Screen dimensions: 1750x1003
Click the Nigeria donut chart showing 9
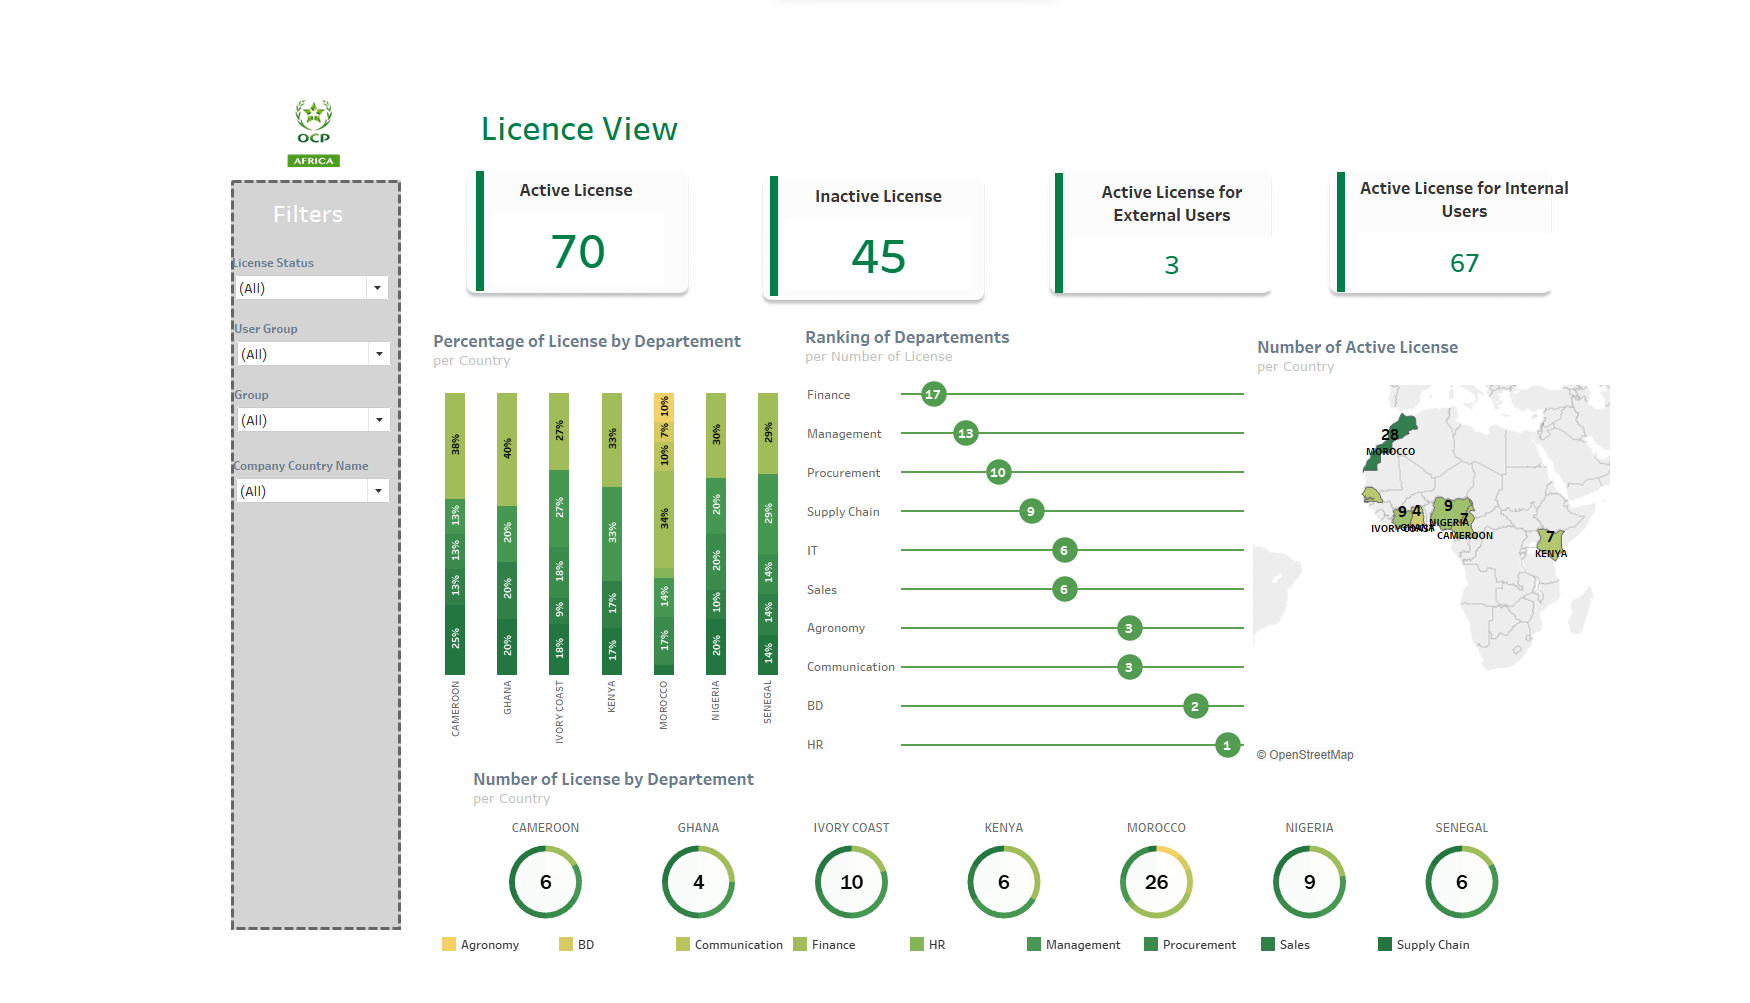(1309, 882)
